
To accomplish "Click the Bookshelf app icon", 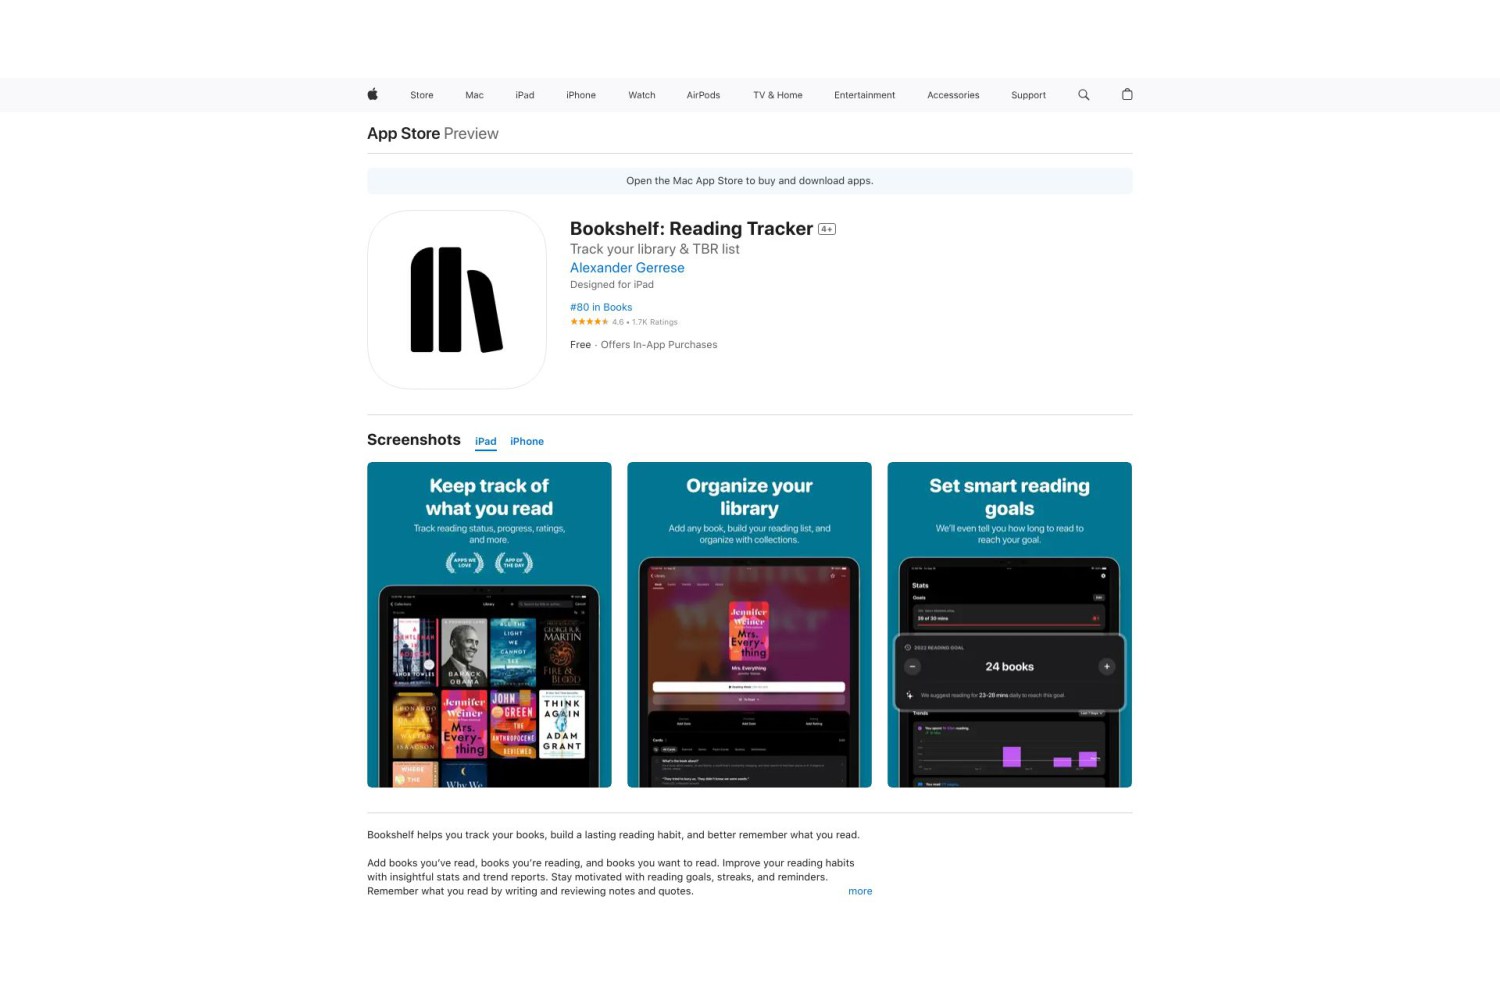I will pyautogui.click(x=456, y=299).
